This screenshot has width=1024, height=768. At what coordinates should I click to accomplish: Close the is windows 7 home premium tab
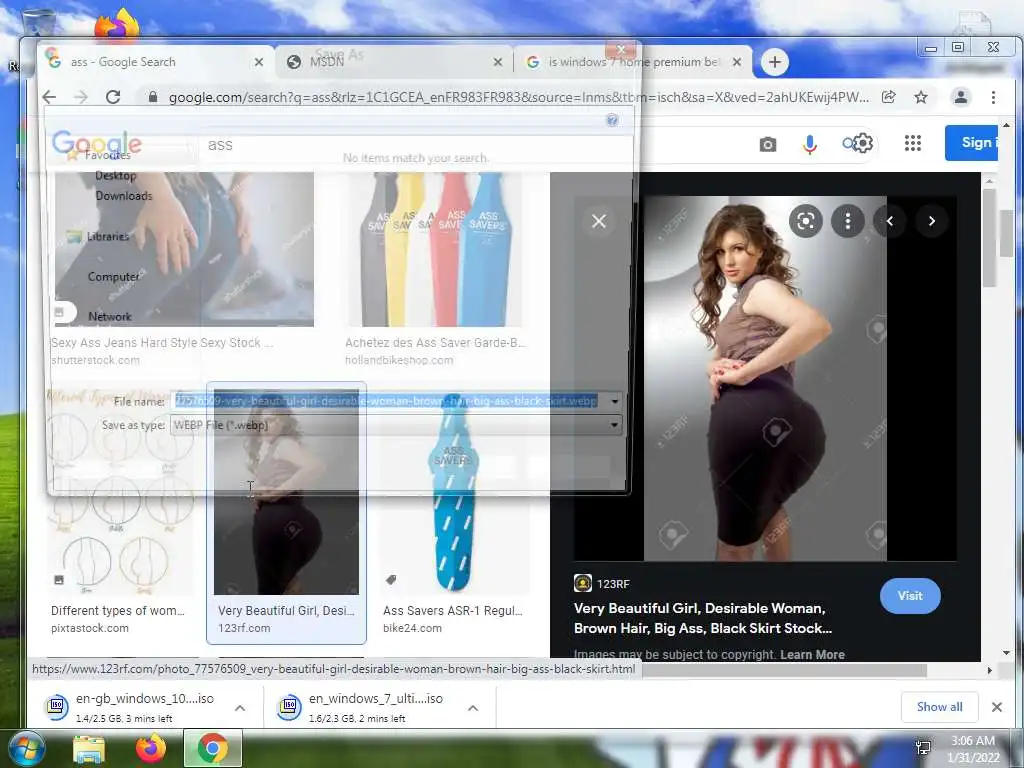pyautogui.click(x=737, y=62)
